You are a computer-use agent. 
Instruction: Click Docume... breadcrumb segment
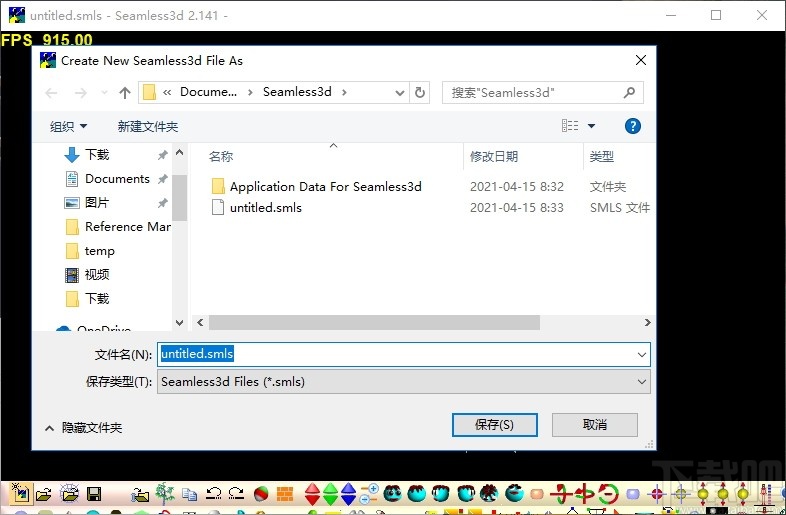point(209,92)
